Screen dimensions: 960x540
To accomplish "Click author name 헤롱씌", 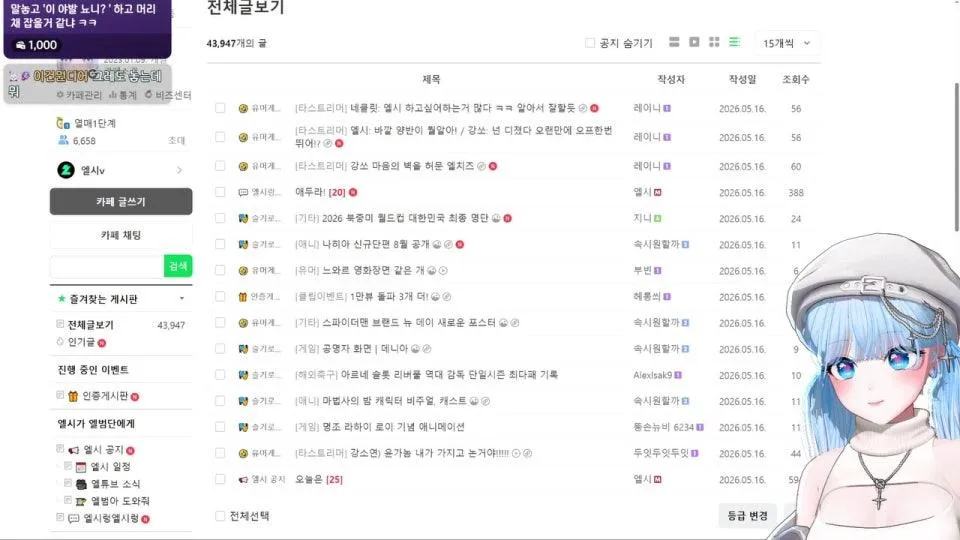I will [x=647, y=296].
